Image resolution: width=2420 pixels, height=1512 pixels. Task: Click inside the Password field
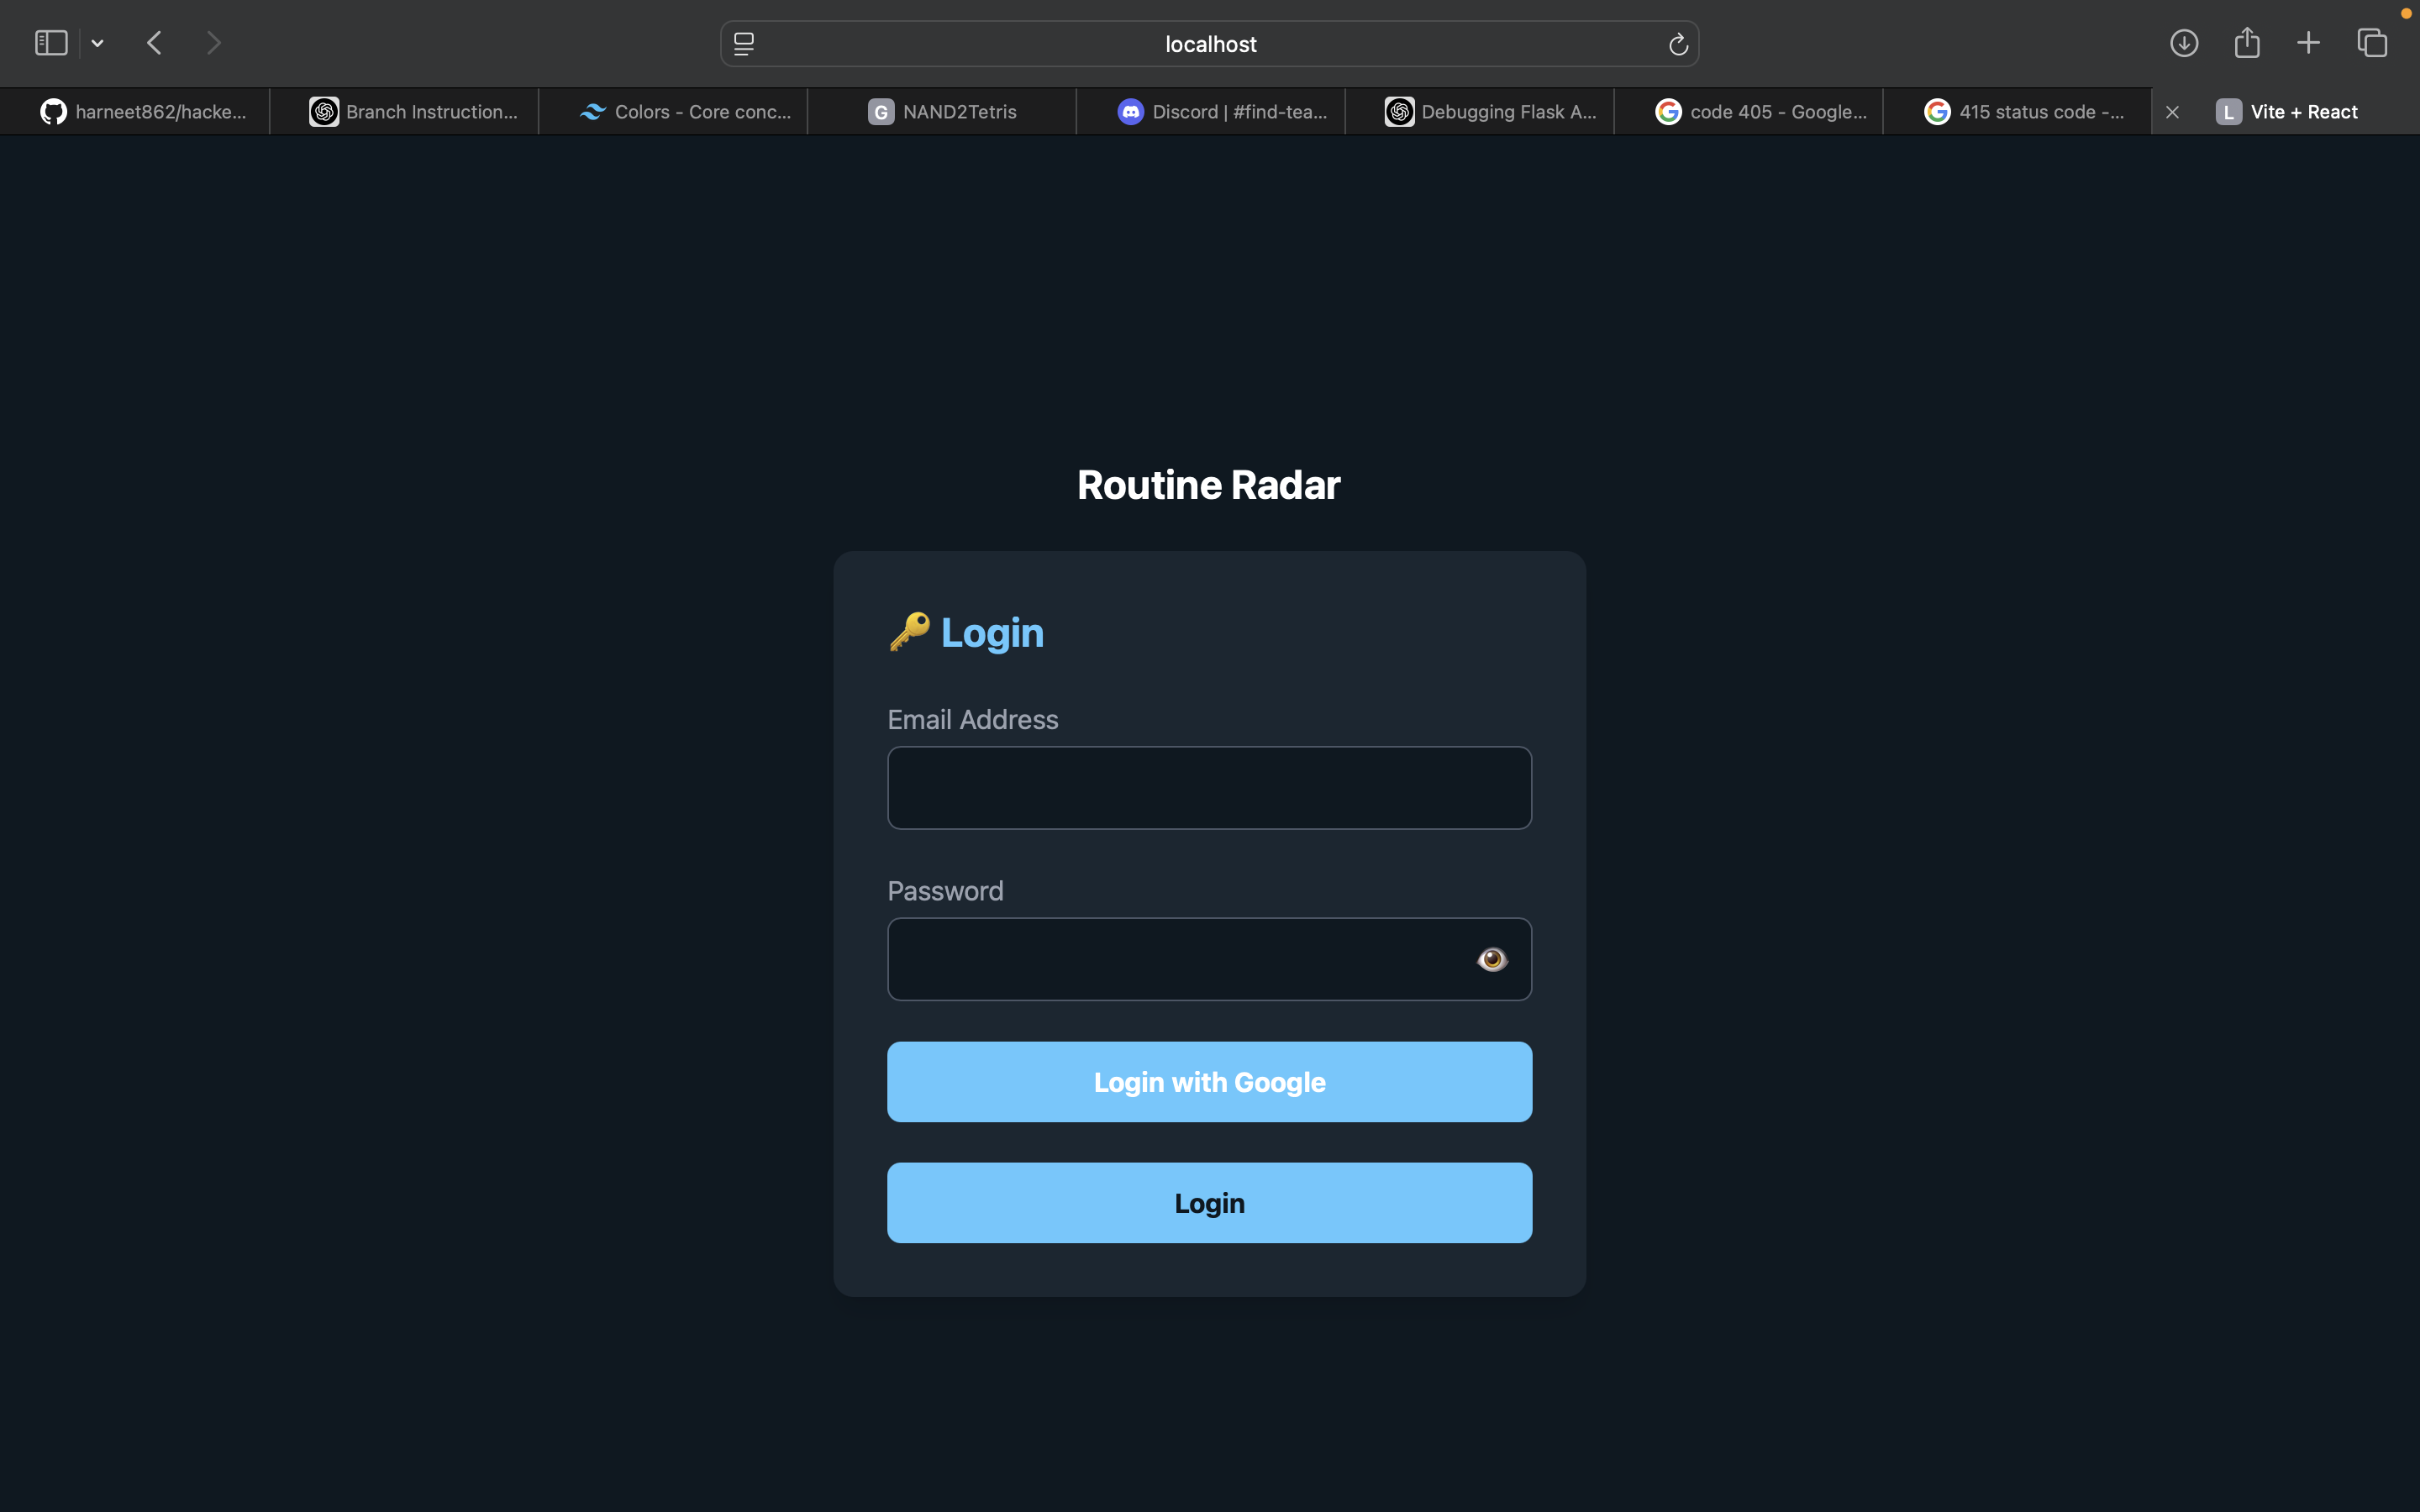1170,959
